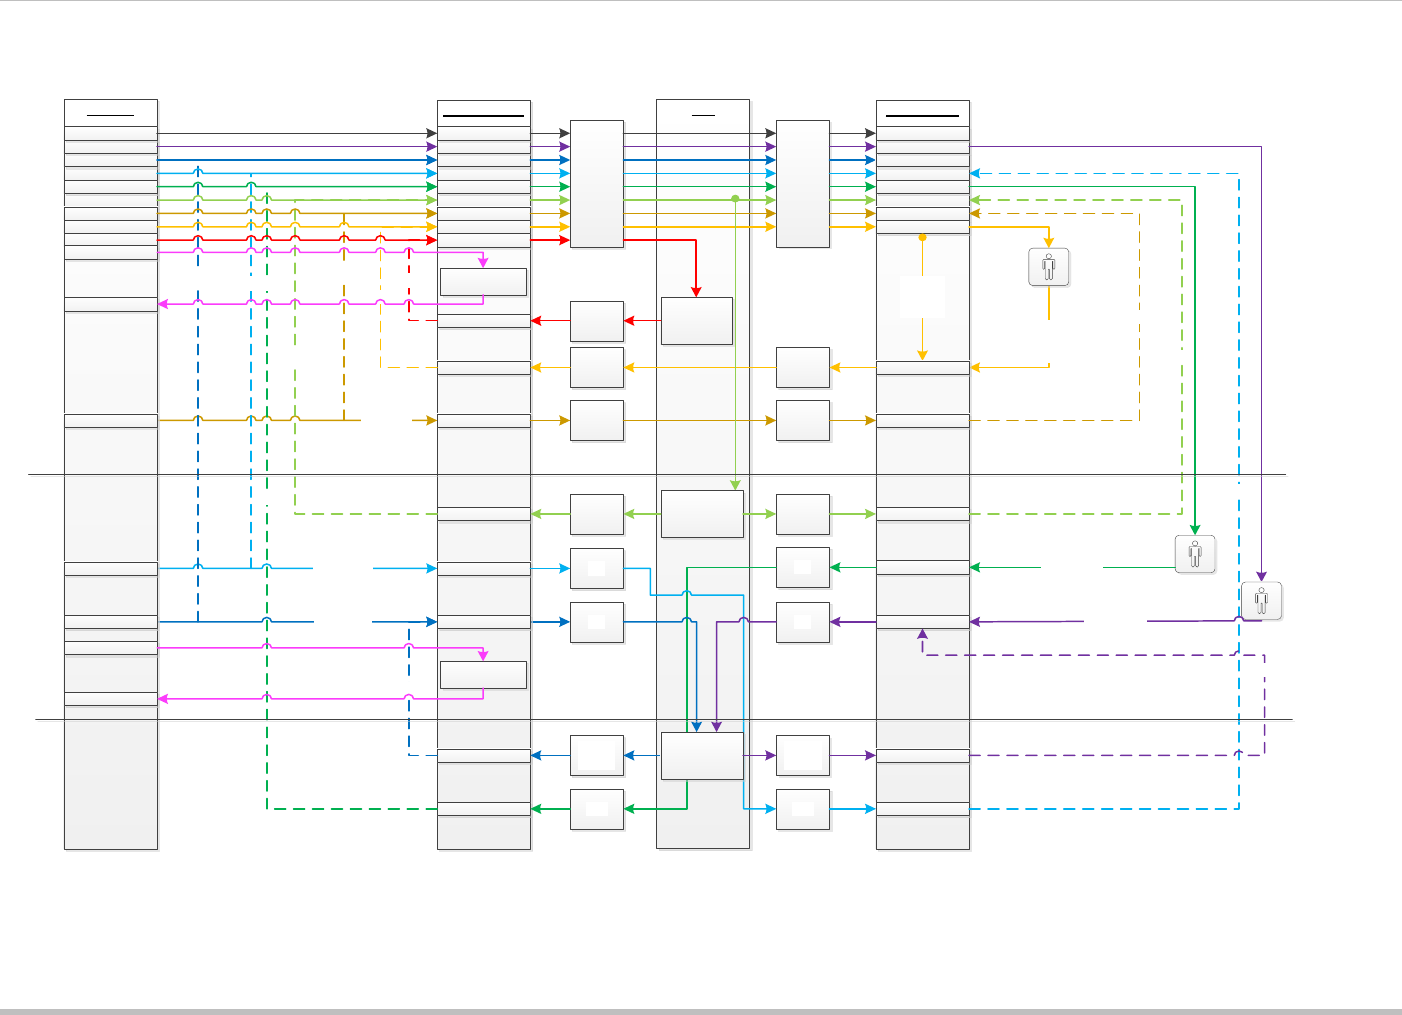Image resolution: width=1402 pixels, height=1015 pixels.
Task: Select small box on bottom light-blue rightward arrow
Action: (x=803, y=809)
